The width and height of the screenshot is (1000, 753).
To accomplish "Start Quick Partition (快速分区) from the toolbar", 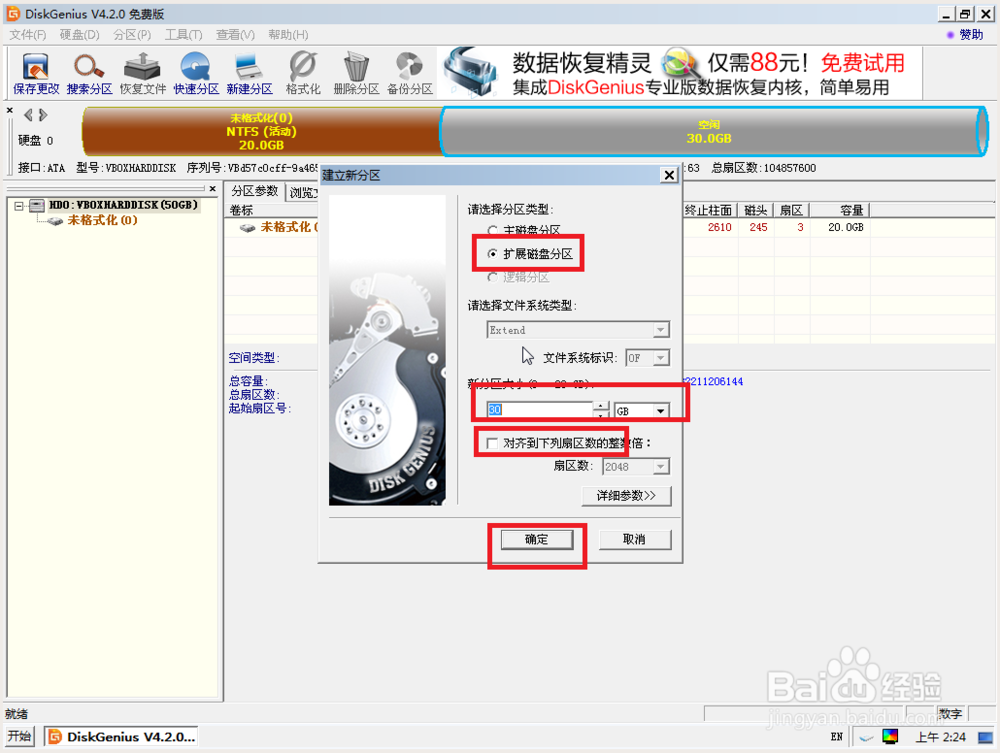I will pyautogui.click(x=196, y=74).
